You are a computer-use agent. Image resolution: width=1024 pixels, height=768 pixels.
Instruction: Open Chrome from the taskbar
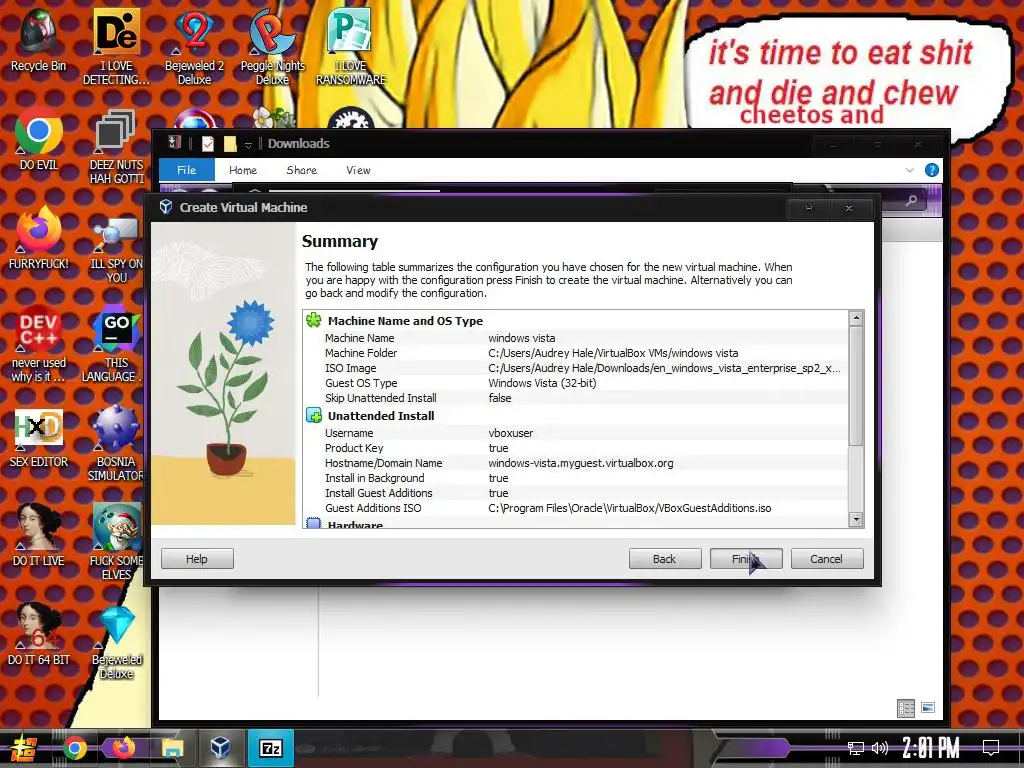(74, 748)
